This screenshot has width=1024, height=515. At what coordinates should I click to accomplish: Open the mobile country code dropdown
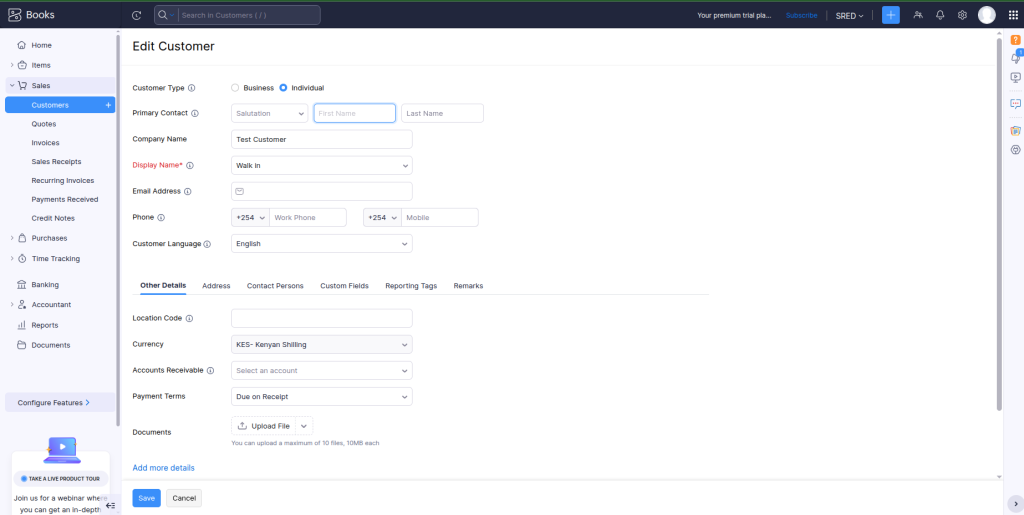[383, 217]
